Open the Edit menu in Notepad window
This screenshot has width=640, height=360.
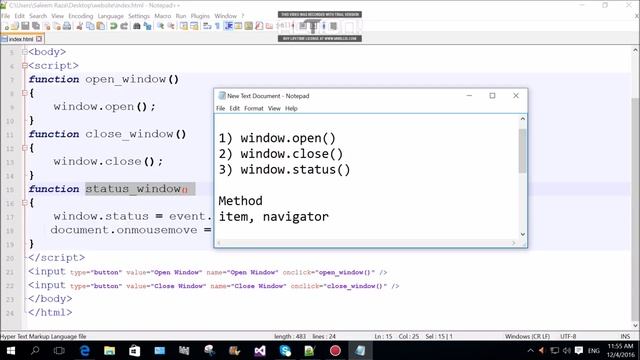(x=234, y=108)
